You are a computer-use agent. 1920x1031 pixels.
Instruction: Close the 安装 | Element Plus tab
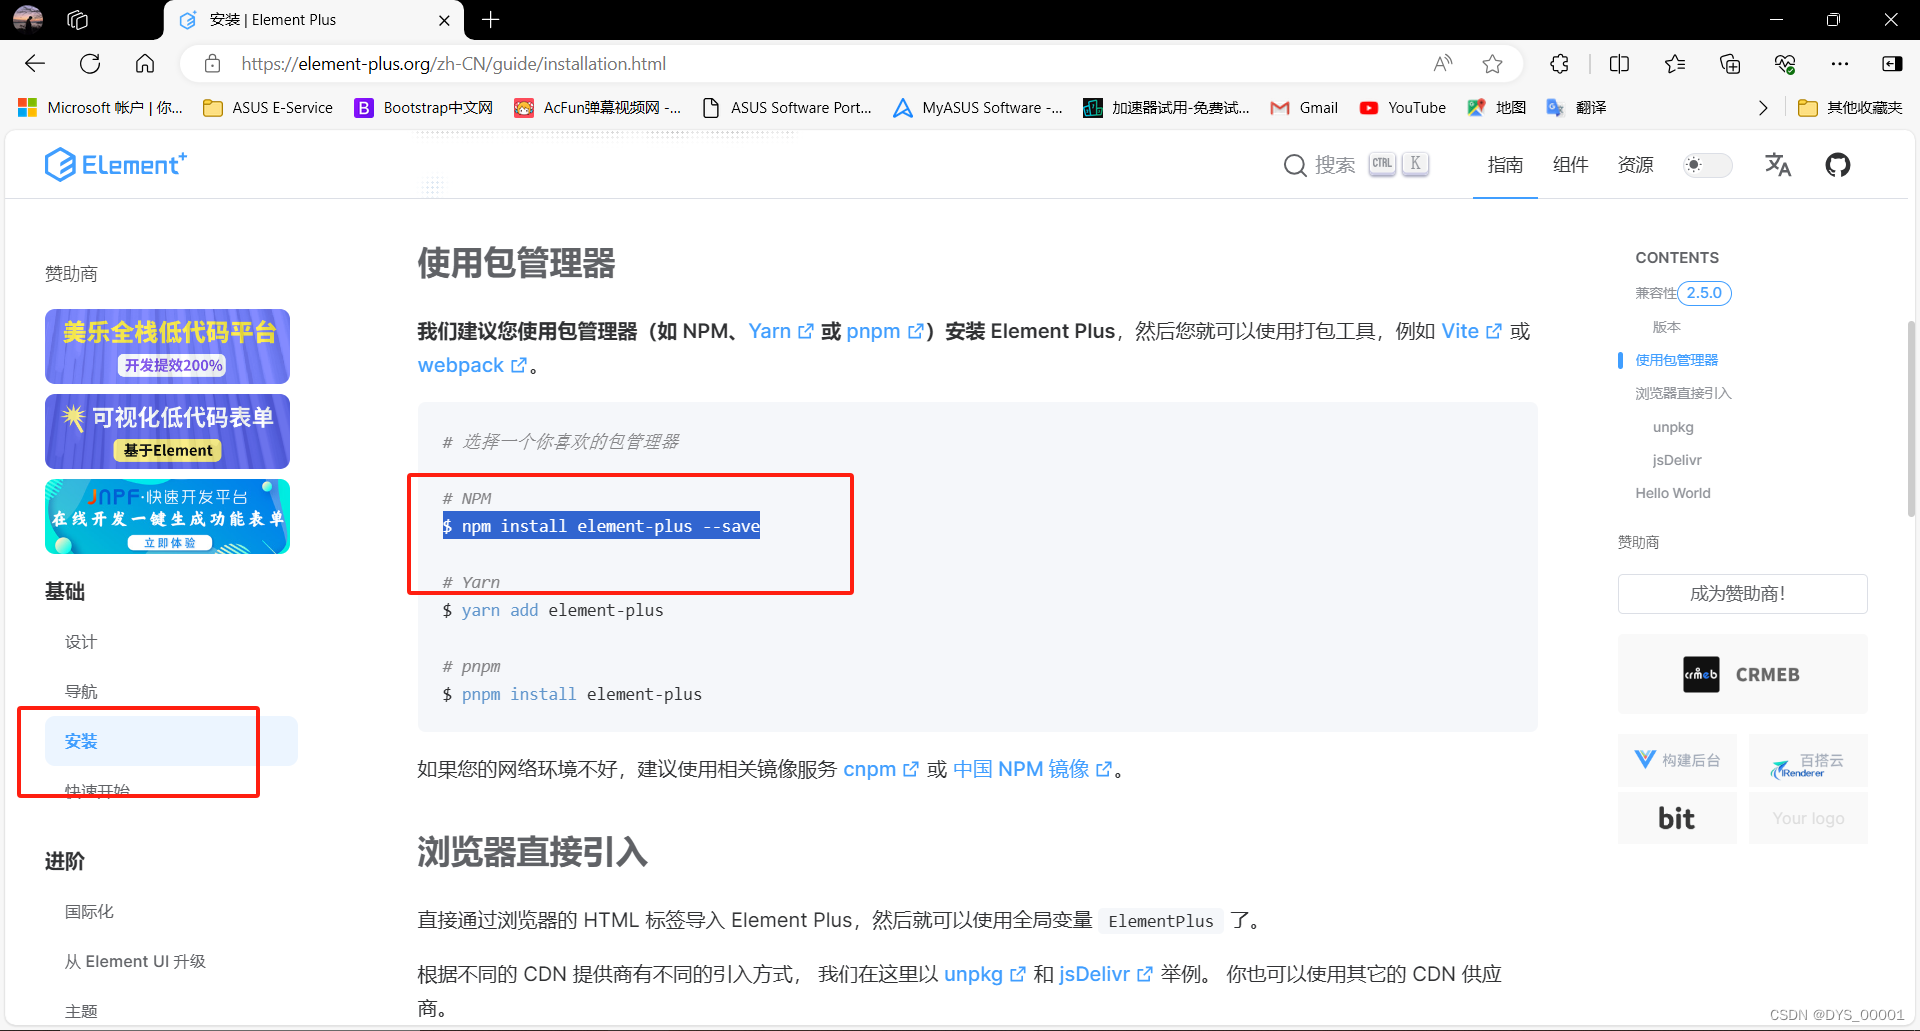pyautogui.click(x=444, y=20)
